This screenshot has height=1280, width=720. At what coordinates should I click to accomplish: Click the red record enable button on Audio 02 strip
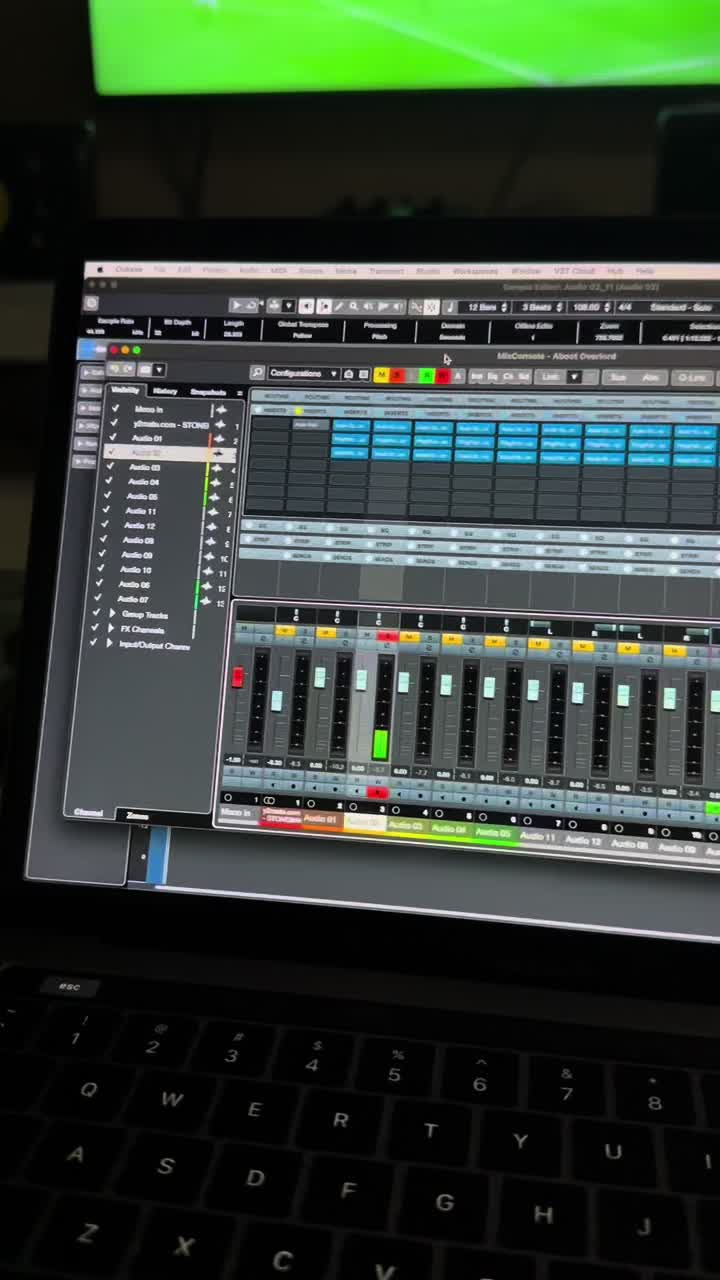tap(377, 792)
